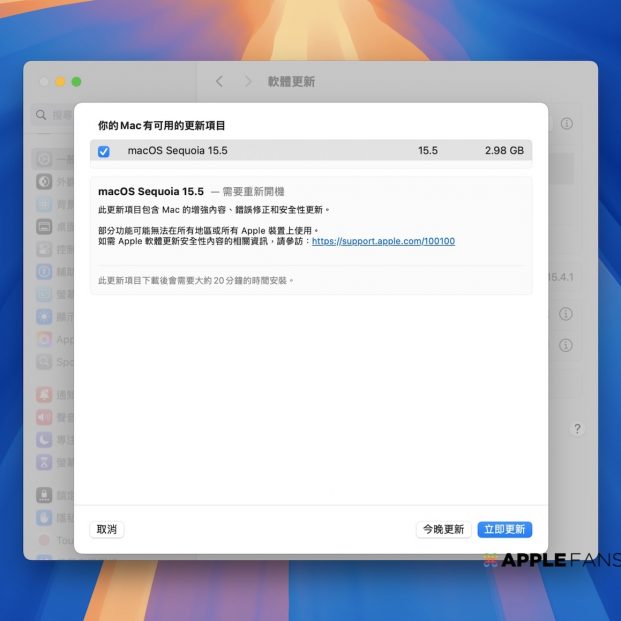Open the support.apple.com/100100 link
The width and height of the screenshot is (621, 621).
click(x=383, y=241)
